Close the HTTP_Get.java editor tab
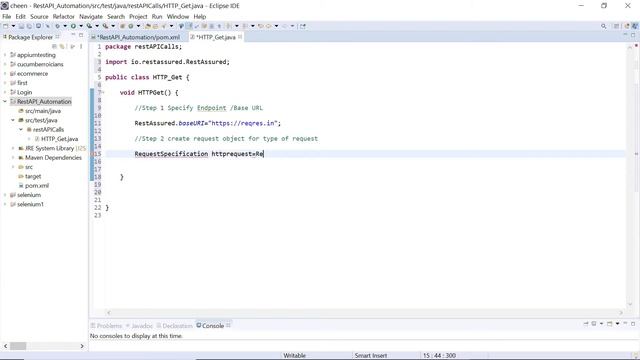The width and height of the screenshot is (640, 360). (x=240, y=37)
